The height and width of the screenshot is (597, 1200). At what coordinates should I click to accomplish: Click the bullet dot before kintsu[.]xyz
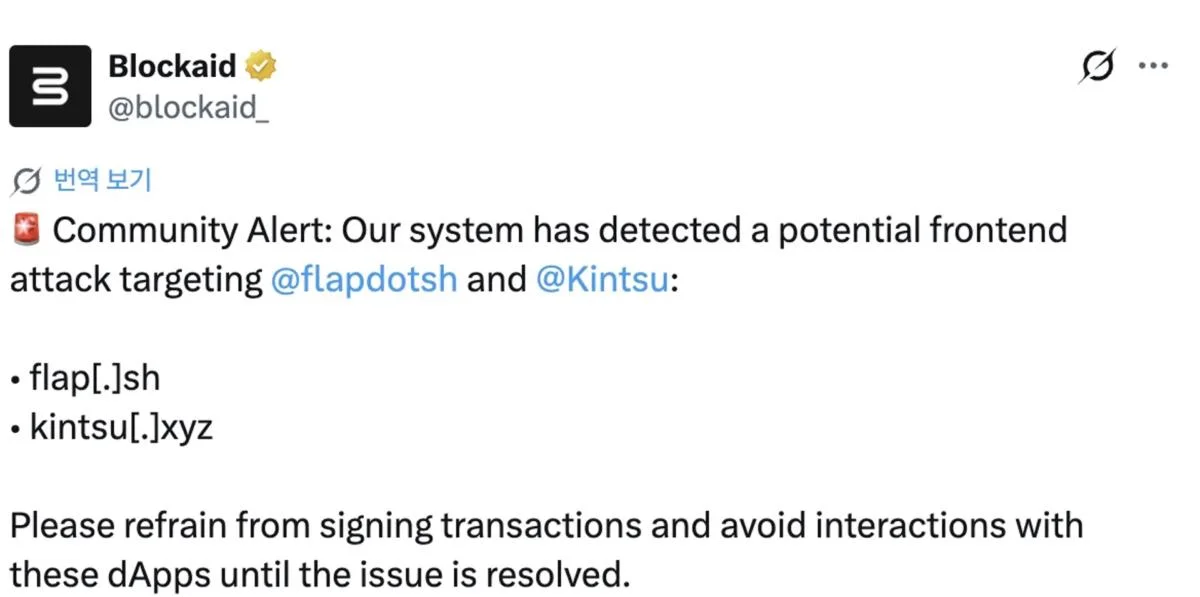point(16,430)
